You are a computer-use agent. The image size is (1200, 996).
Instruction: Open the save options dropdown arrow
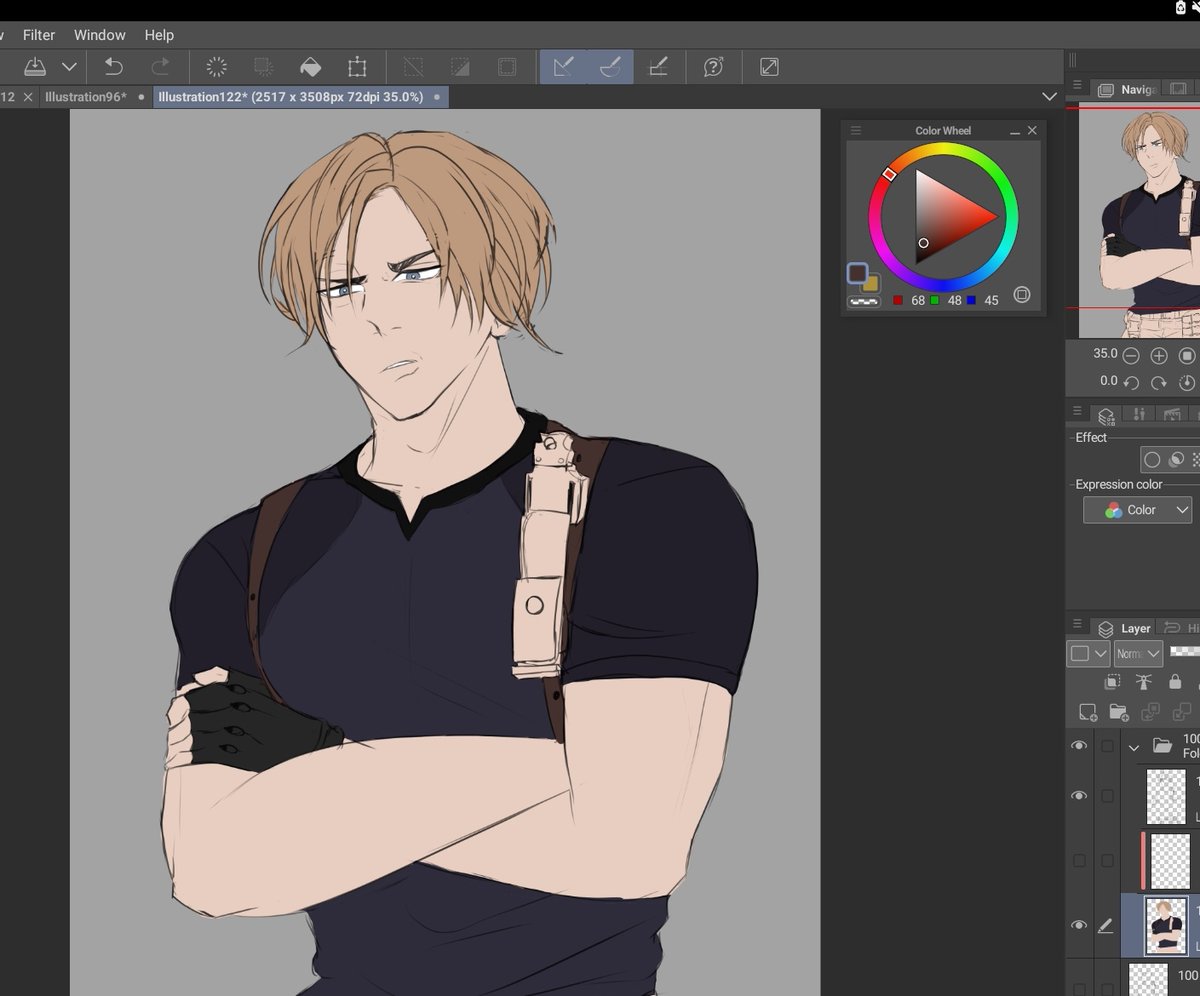pos(69,67)
